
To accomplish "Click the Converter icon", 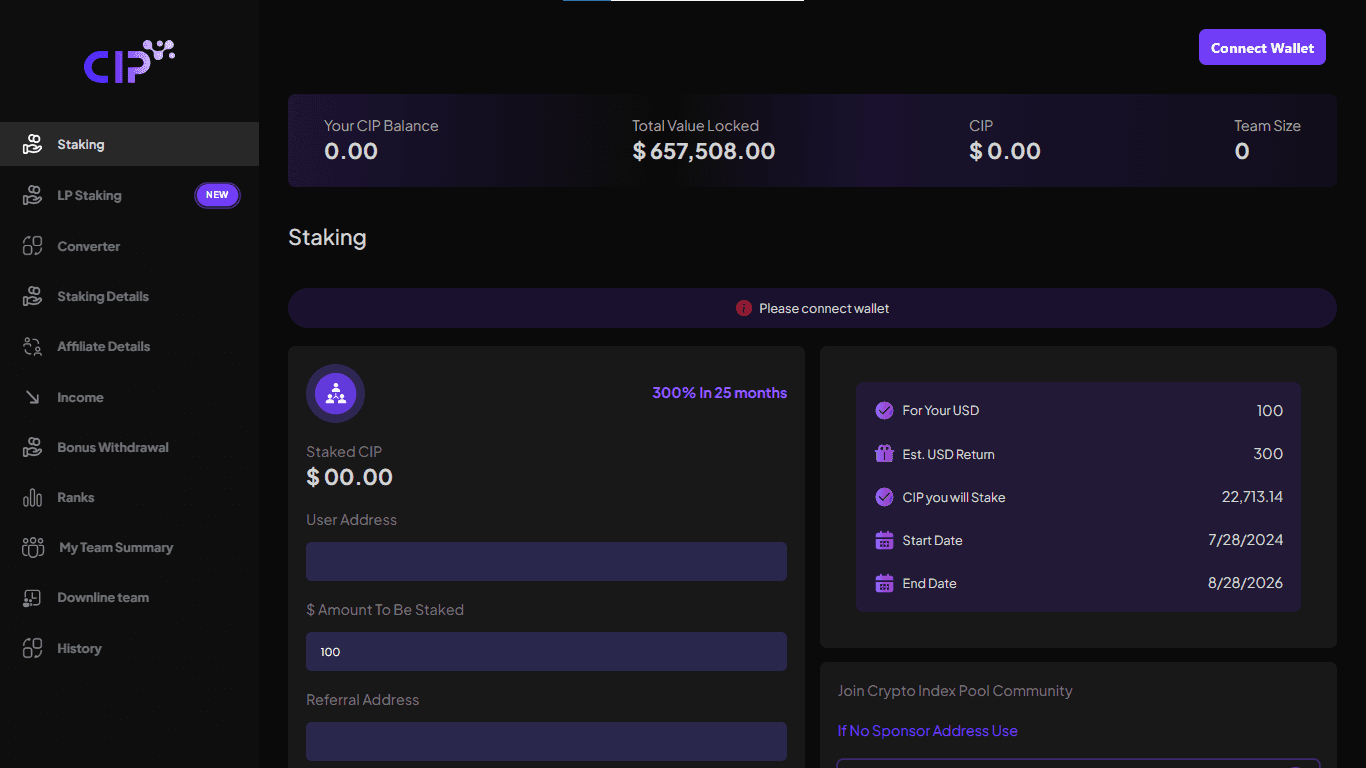I will tap(32, 246).
